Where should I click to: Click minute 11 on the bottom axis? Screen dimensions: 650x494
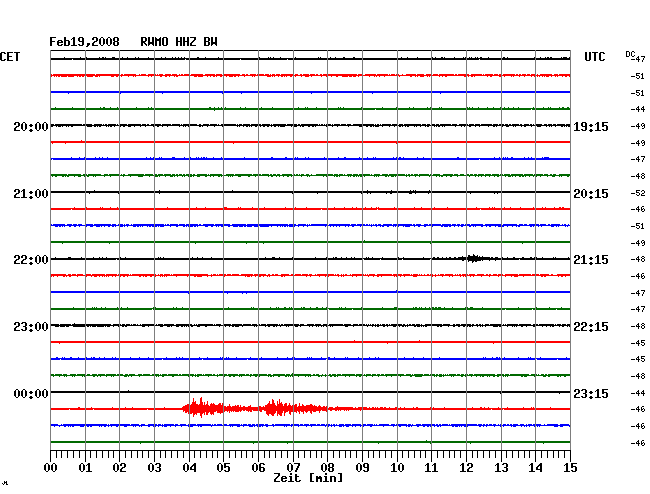coord(431,467)
